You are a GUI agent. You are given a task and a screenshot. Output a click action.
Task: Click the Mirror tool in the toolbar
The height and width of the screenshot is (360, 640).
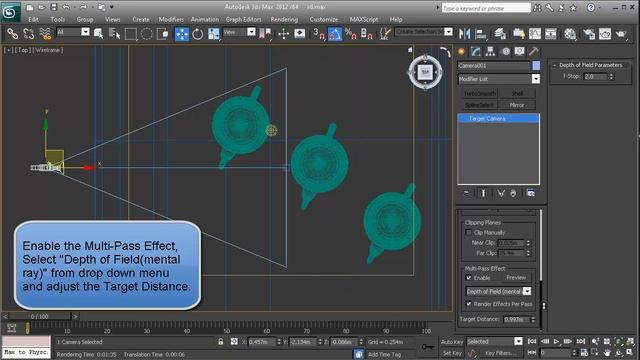(x=464, y=33)
